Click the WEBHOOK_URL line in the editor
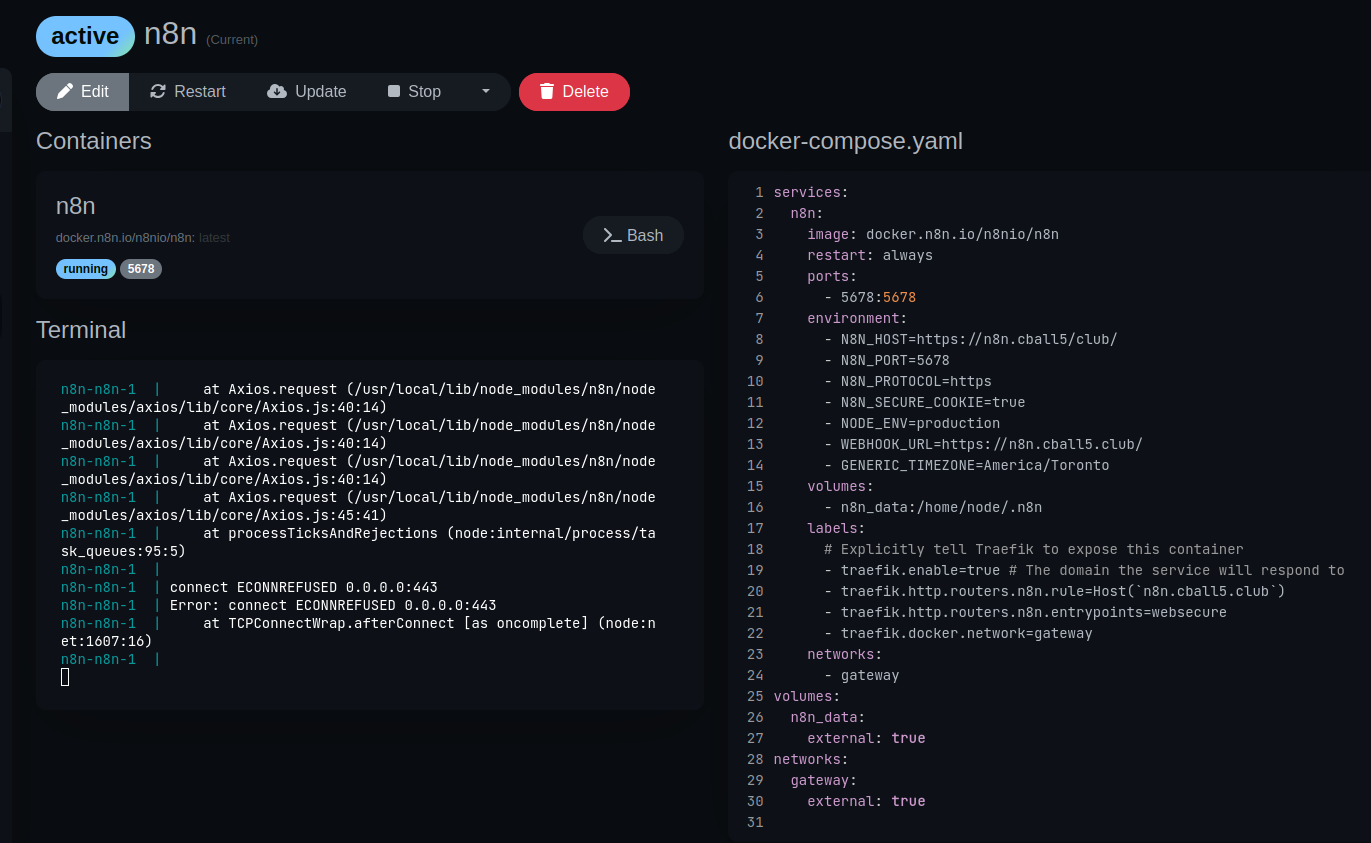The height and width of the screenshot is (843, 1371). tap(984, 444)
